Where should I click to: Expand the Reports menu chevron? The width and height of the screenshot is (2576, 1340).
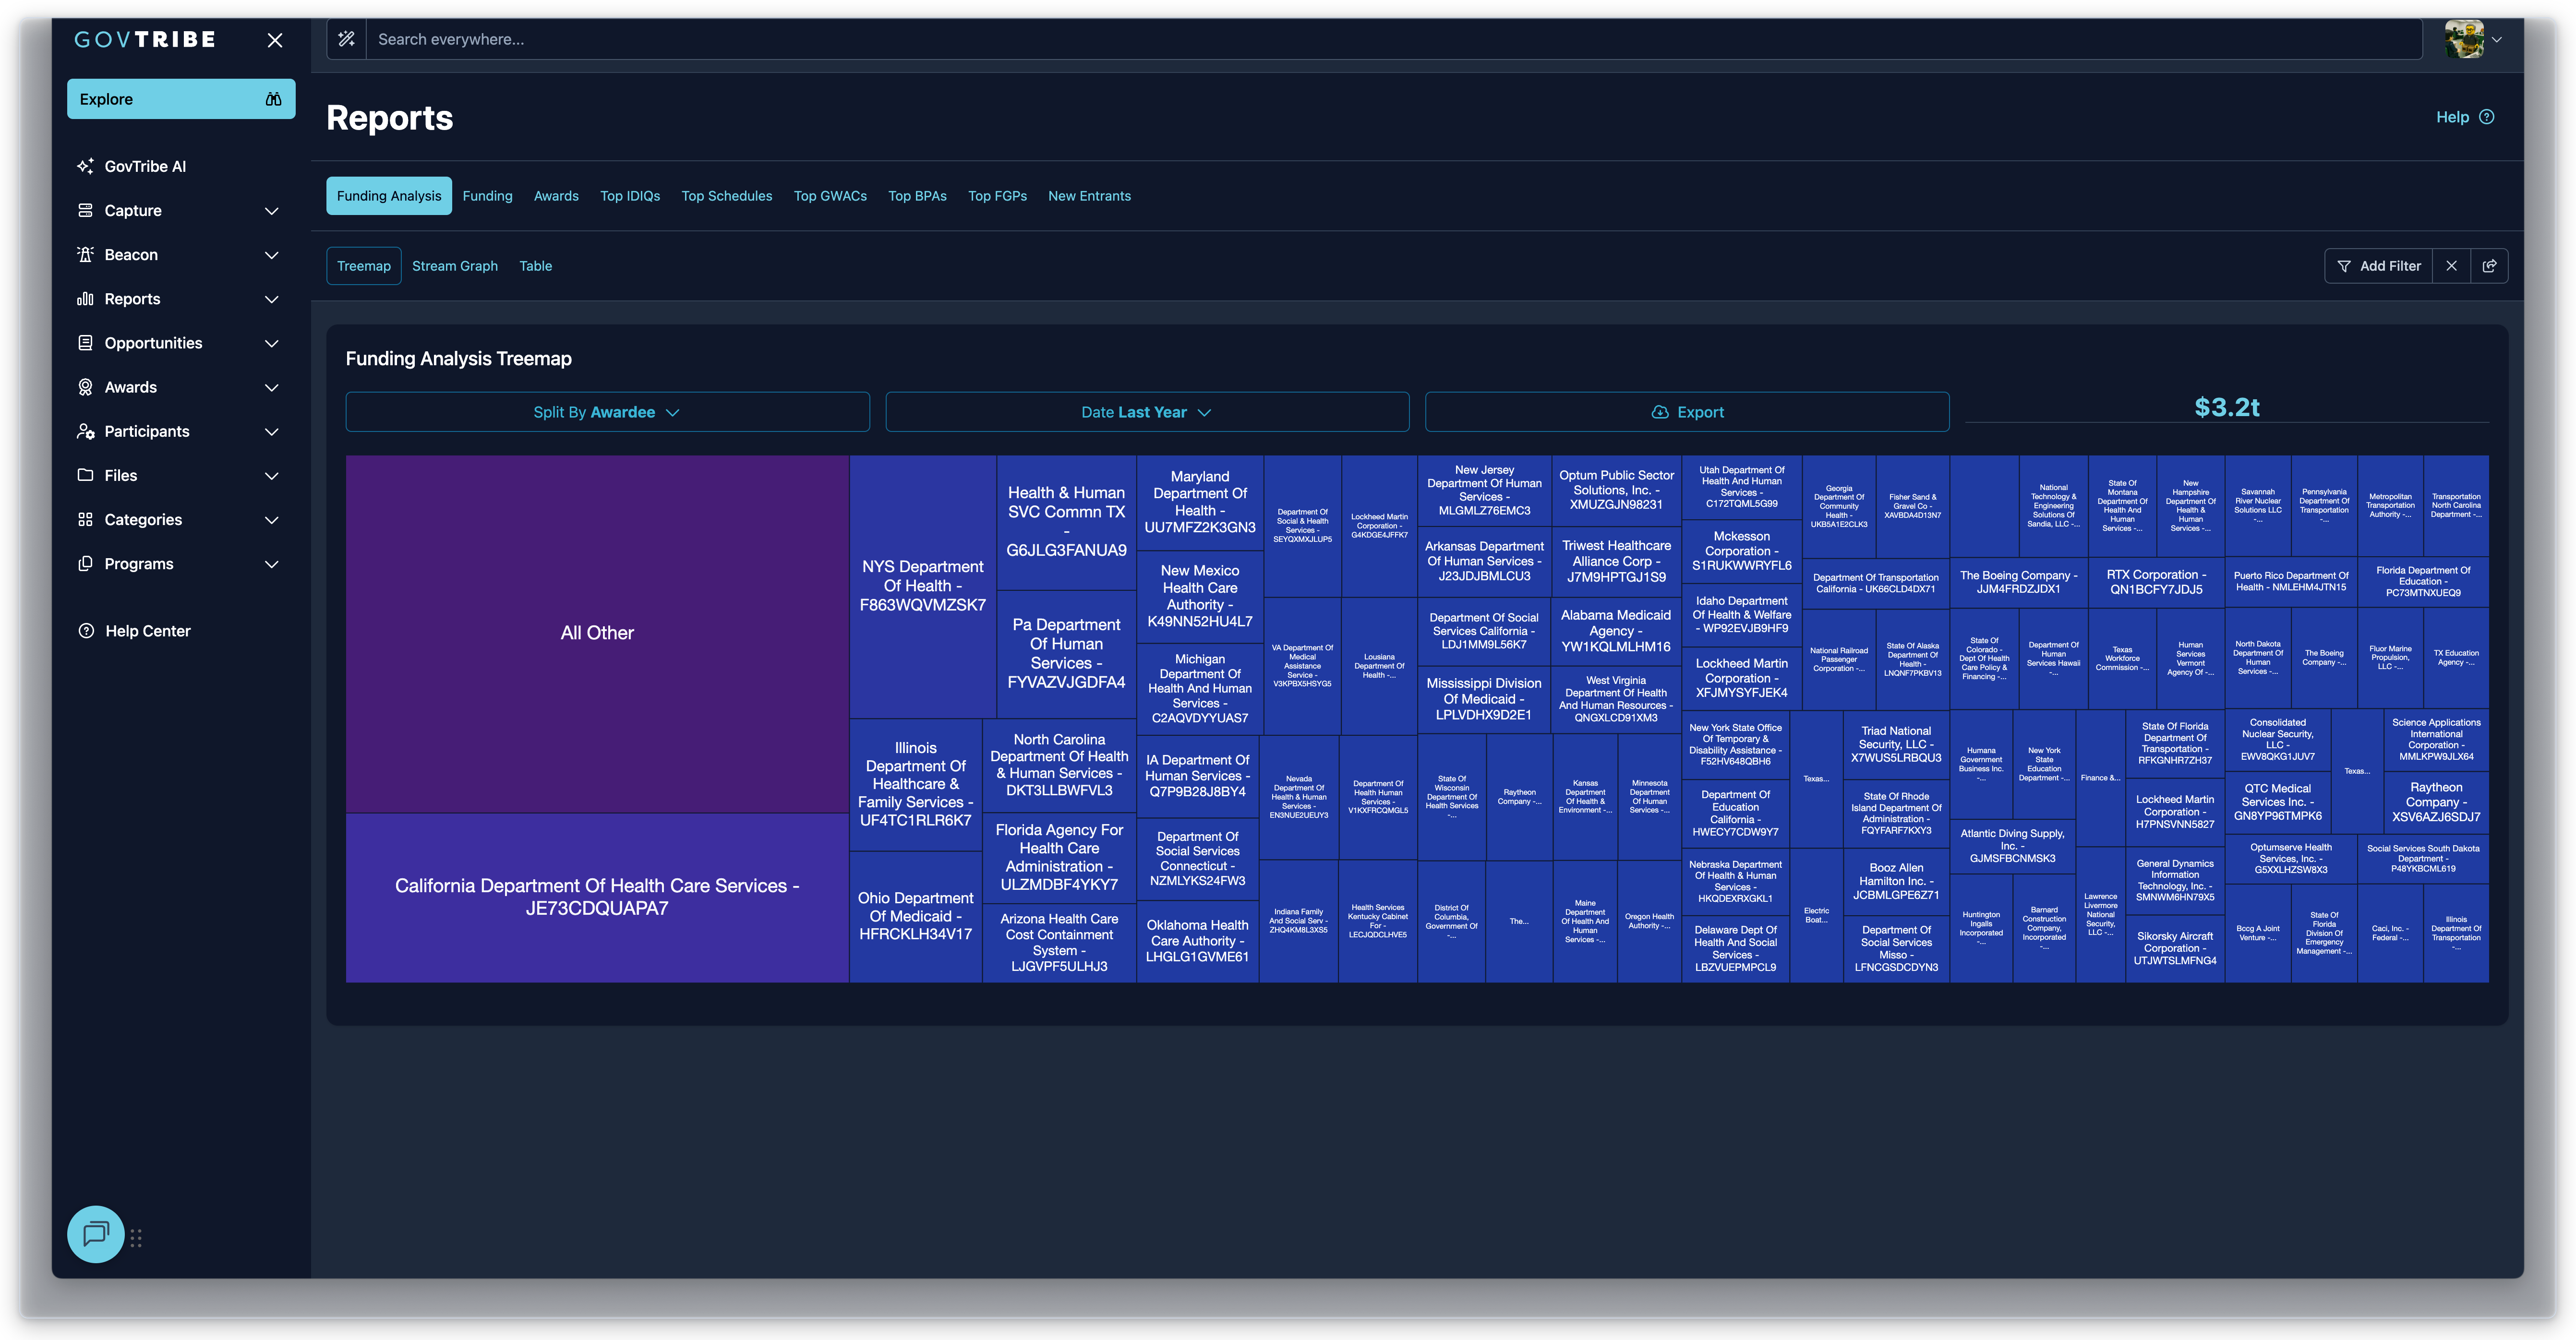point(271,299)
